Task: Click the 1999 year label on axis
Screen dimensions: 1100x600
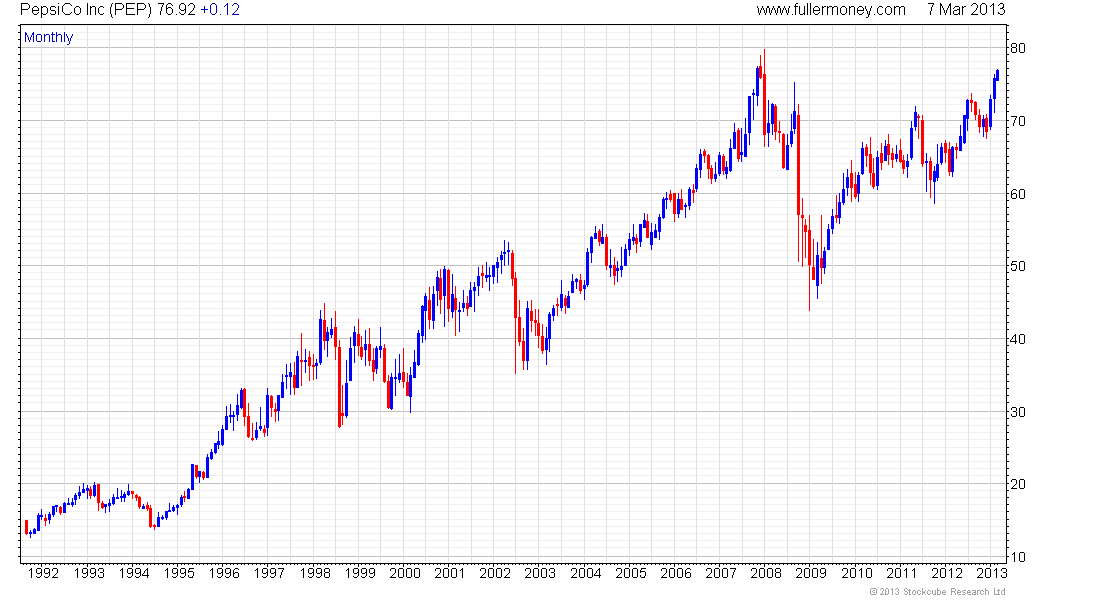Action: click(360, 573)
